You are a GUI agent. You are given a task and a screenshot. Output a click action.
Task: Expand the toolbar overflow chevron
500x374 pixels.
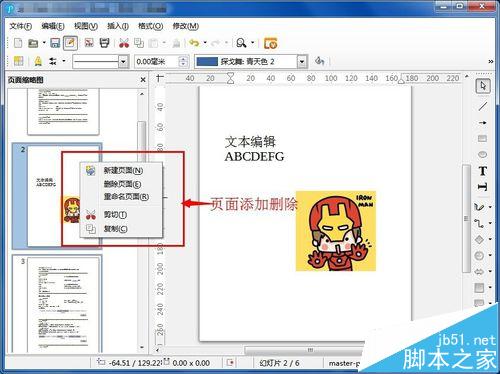click(x=491, y=62)
